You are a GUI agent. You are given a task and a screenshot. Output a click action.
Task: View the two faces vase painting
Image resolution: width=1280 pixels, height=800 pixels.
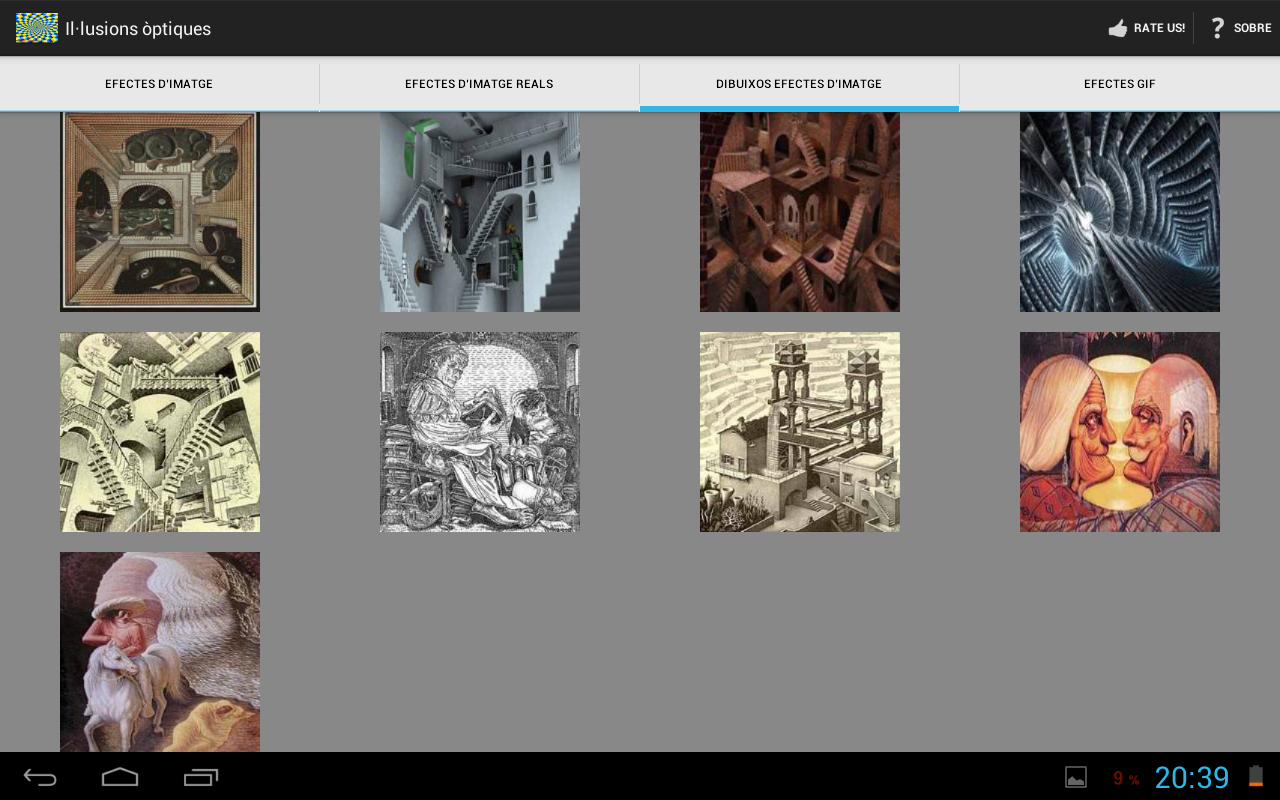point(1120,432)
